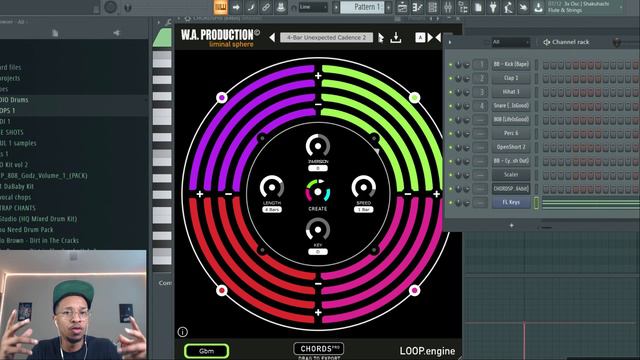Image resolution: width=640 pixels, height=360 pixels.
Task: Select the CHORDSP channel button
Action: tap(511, 189)
